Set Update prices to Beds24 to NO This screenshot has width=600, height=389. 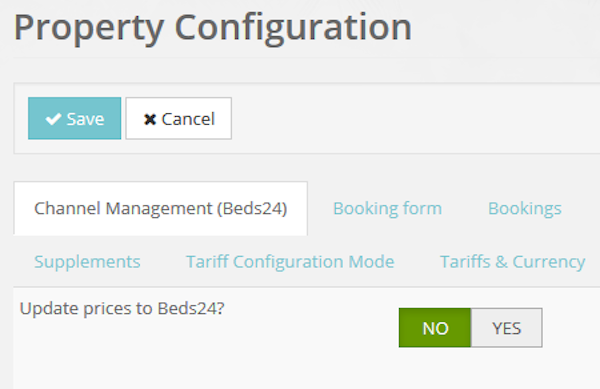(435, 328)
